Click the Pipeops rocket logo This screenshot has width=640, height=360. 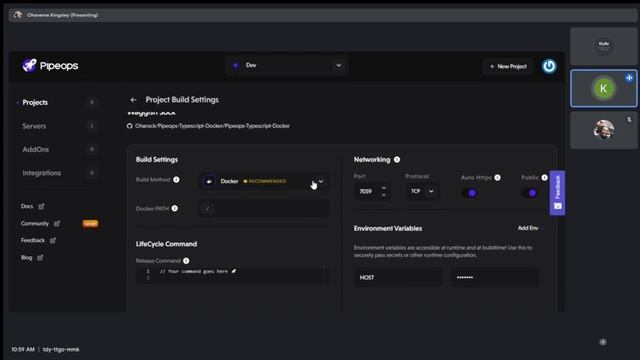[x=29, y=65]
